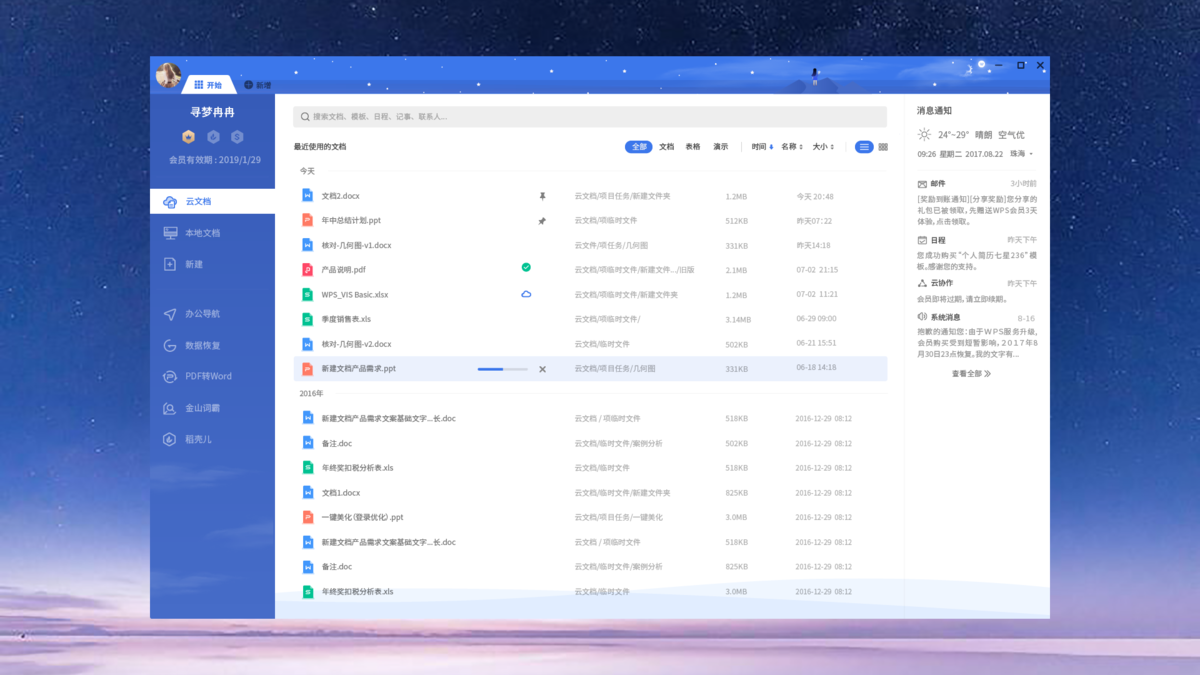Select 本地文档 in the sidebar
Screen dimensions: 1200x675
coord(202,233)
